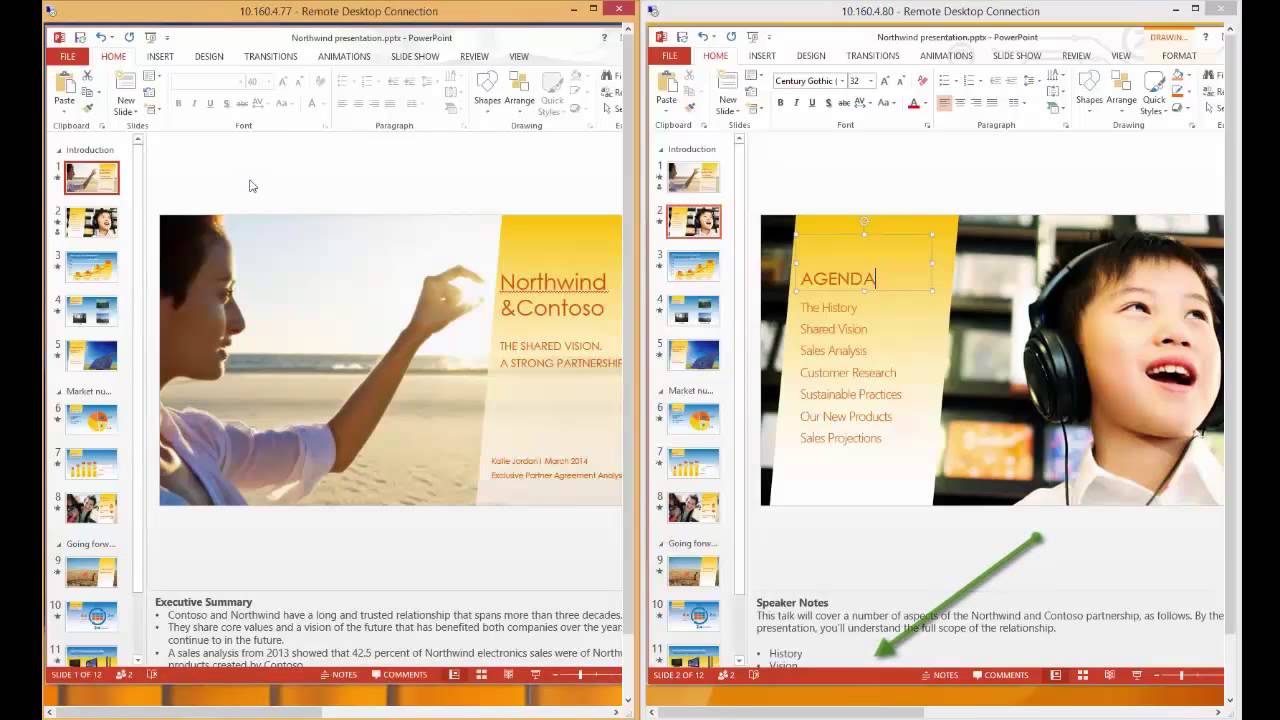Open FILE tab in right window
The width and height of the screenshot is (1280, 720).
point(669,56)
